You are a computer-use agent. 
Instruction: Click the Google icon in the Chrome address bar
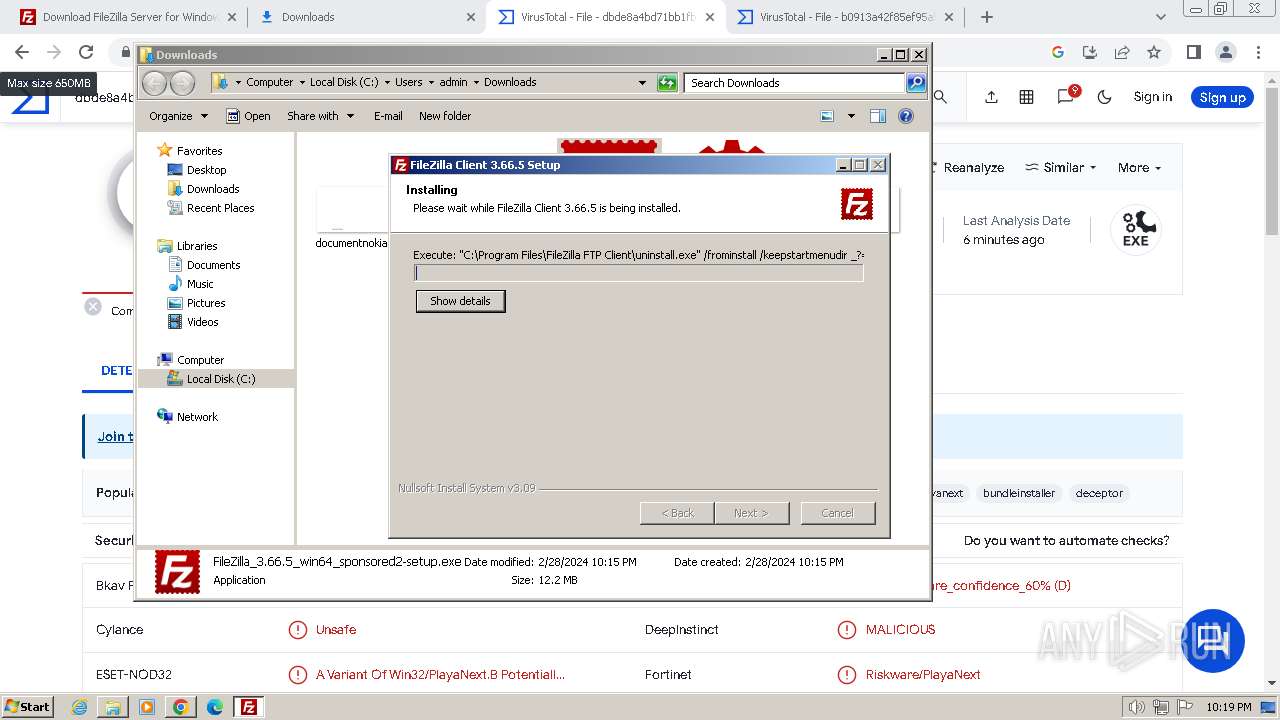[1058, 52]
